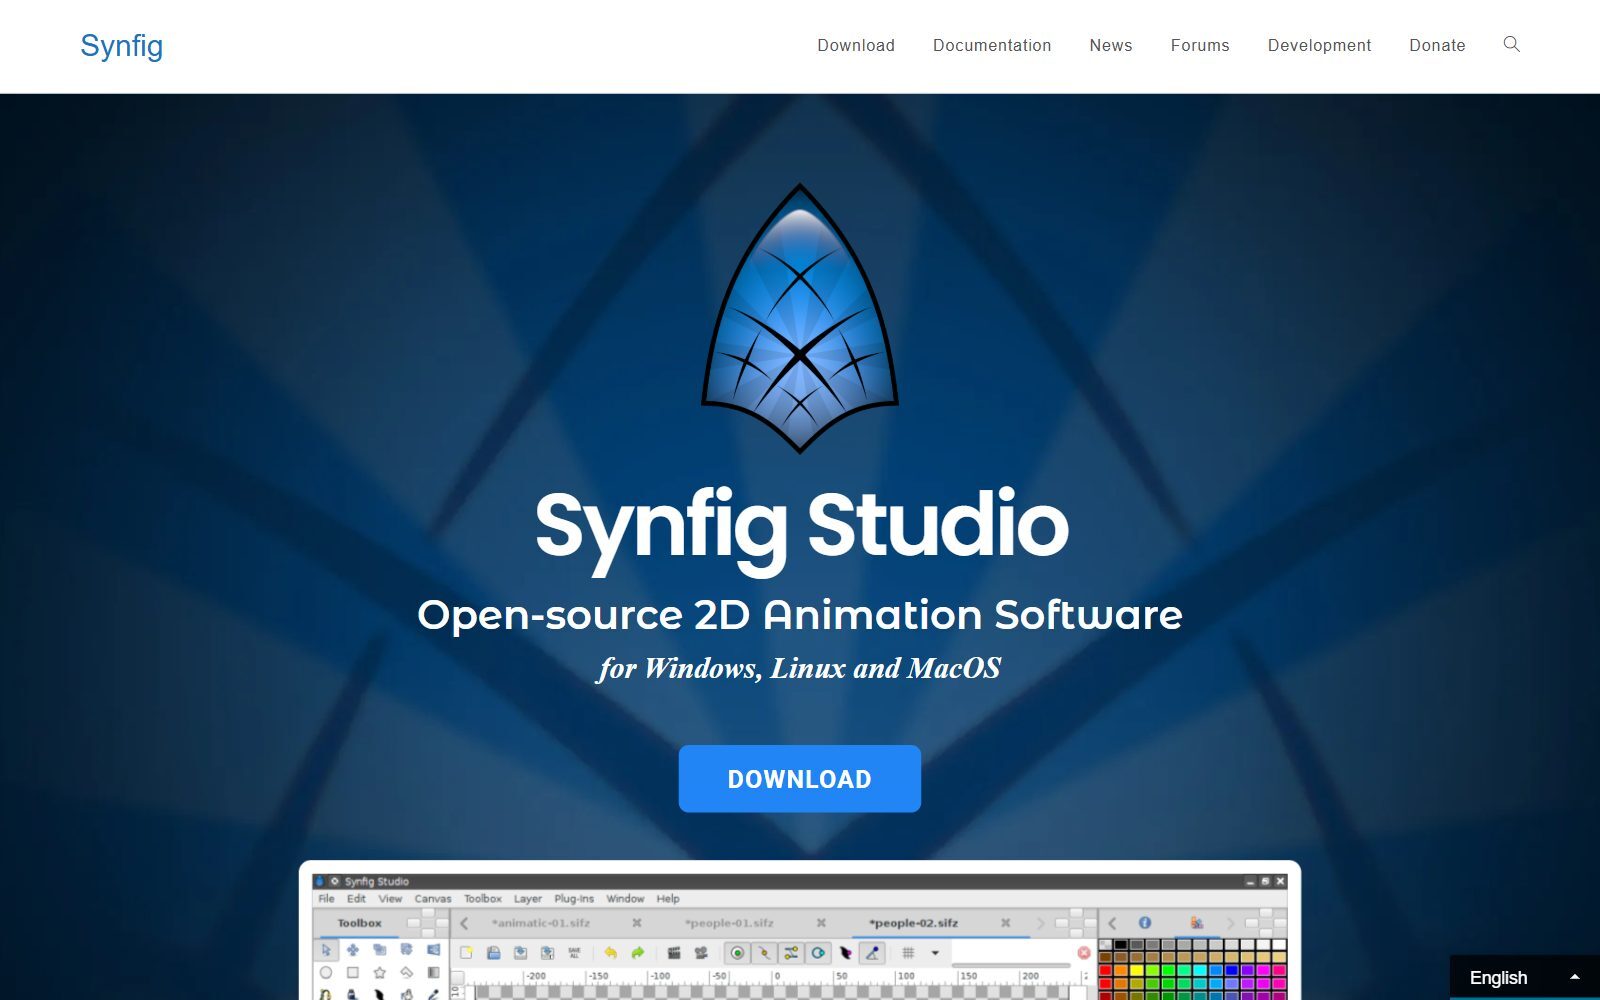This screenshot has width=1600, height=1000.
Task: Open the Development link in the header
Action: [x=1319, y=45]
